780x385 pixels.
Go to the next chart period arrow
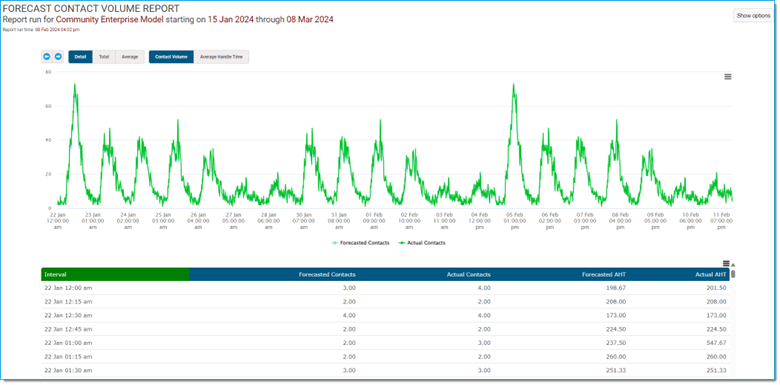(58, 57)
